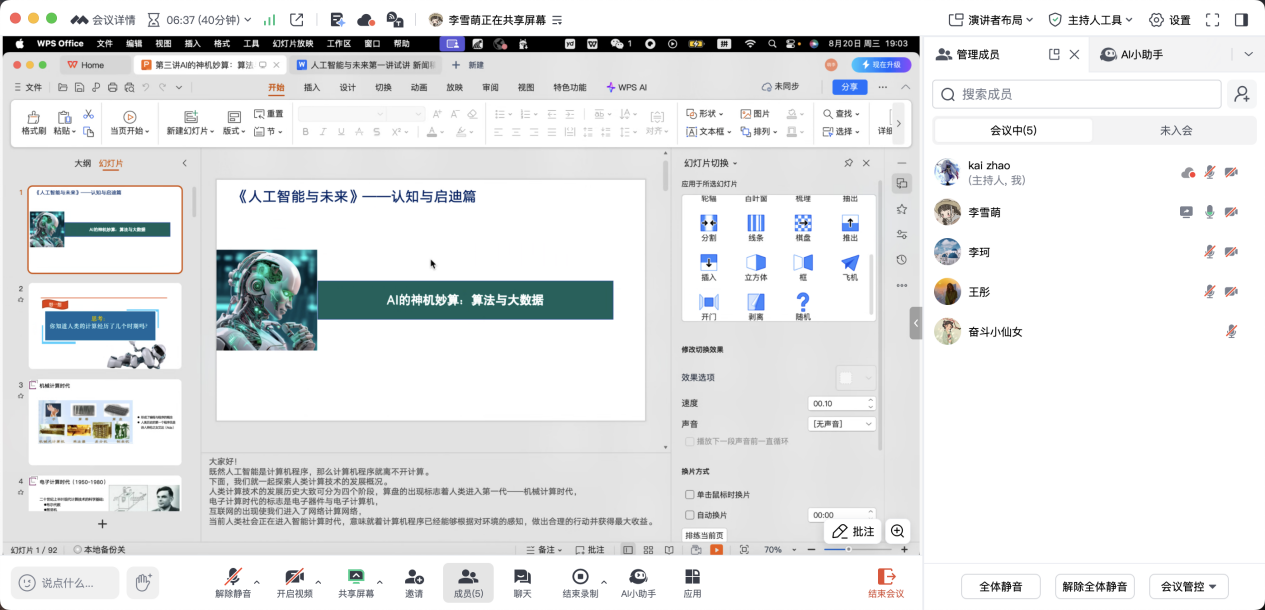This screenshot has height=610, width=1265.
Task: Open the 会议管控 dropdown
Action: click(1188, 587)
